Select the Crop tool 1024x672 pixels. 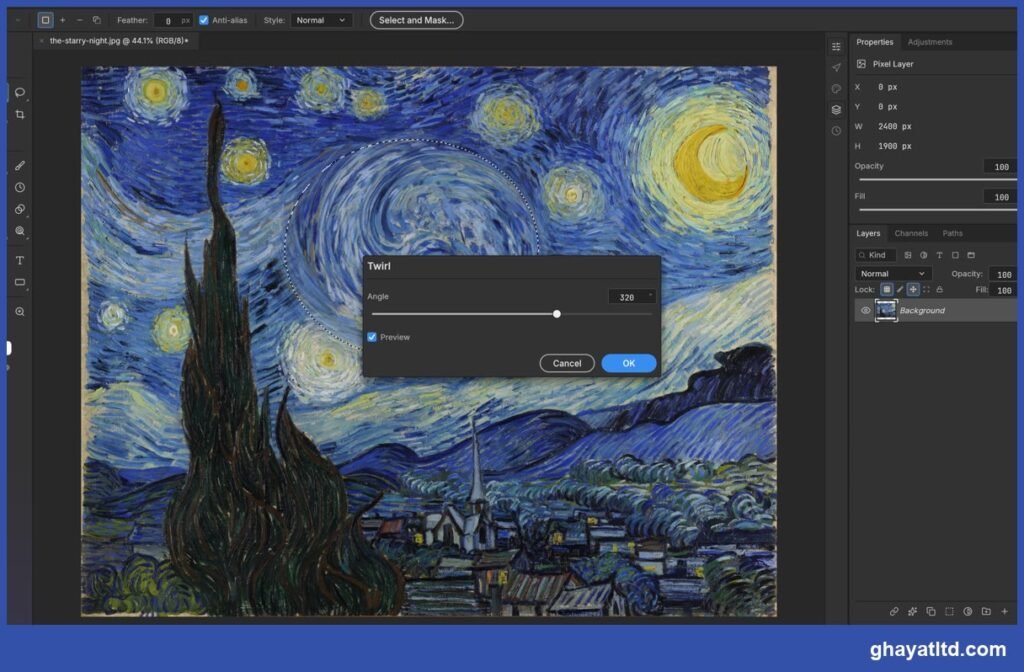[x=20, y=114]
